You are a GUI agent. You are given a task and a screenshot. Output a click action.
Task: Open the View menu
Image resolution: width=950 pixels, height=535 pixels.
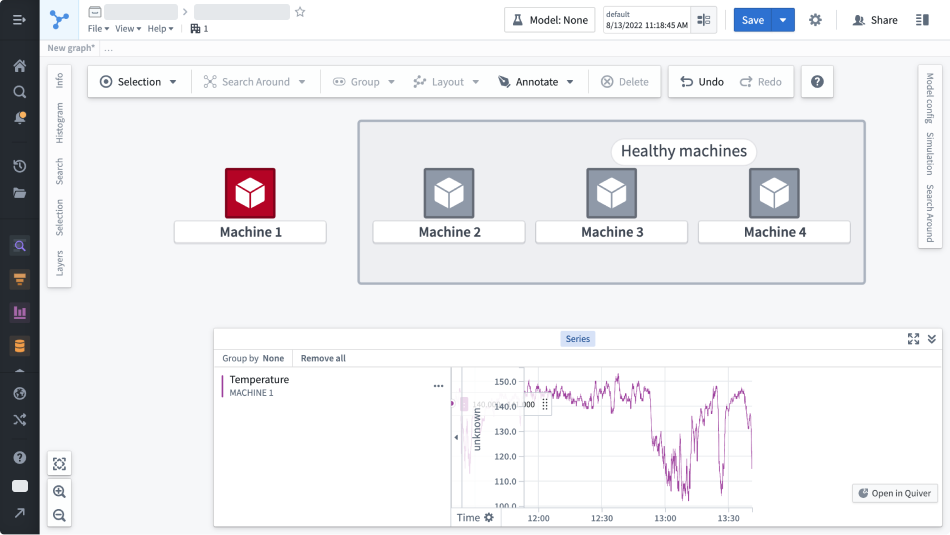point(128,28)
